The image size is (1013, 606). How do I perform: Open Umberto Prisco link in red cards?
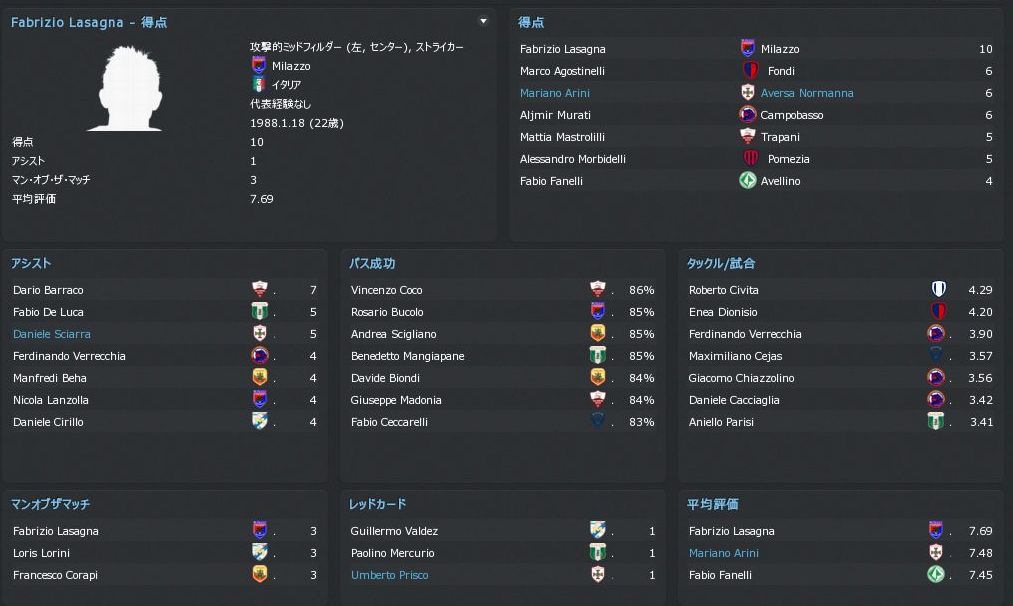[x=389, y=575]
